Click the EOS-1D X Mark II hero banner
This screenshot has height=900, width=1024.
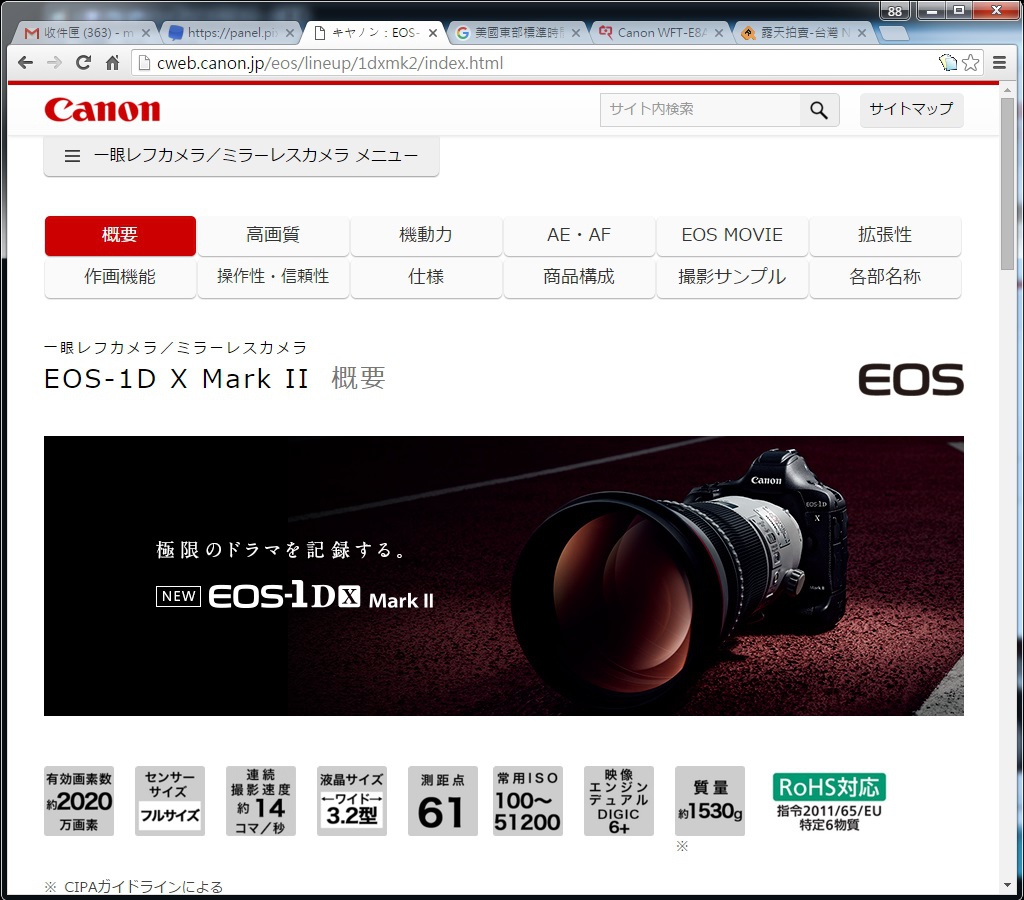coord(504,575)
